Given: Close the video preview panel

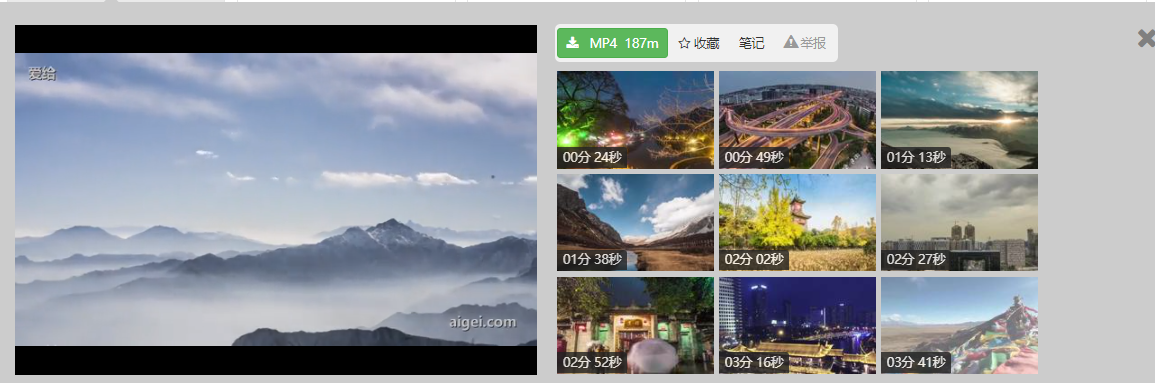Looking at the screenshot, I should point(1146,38).
